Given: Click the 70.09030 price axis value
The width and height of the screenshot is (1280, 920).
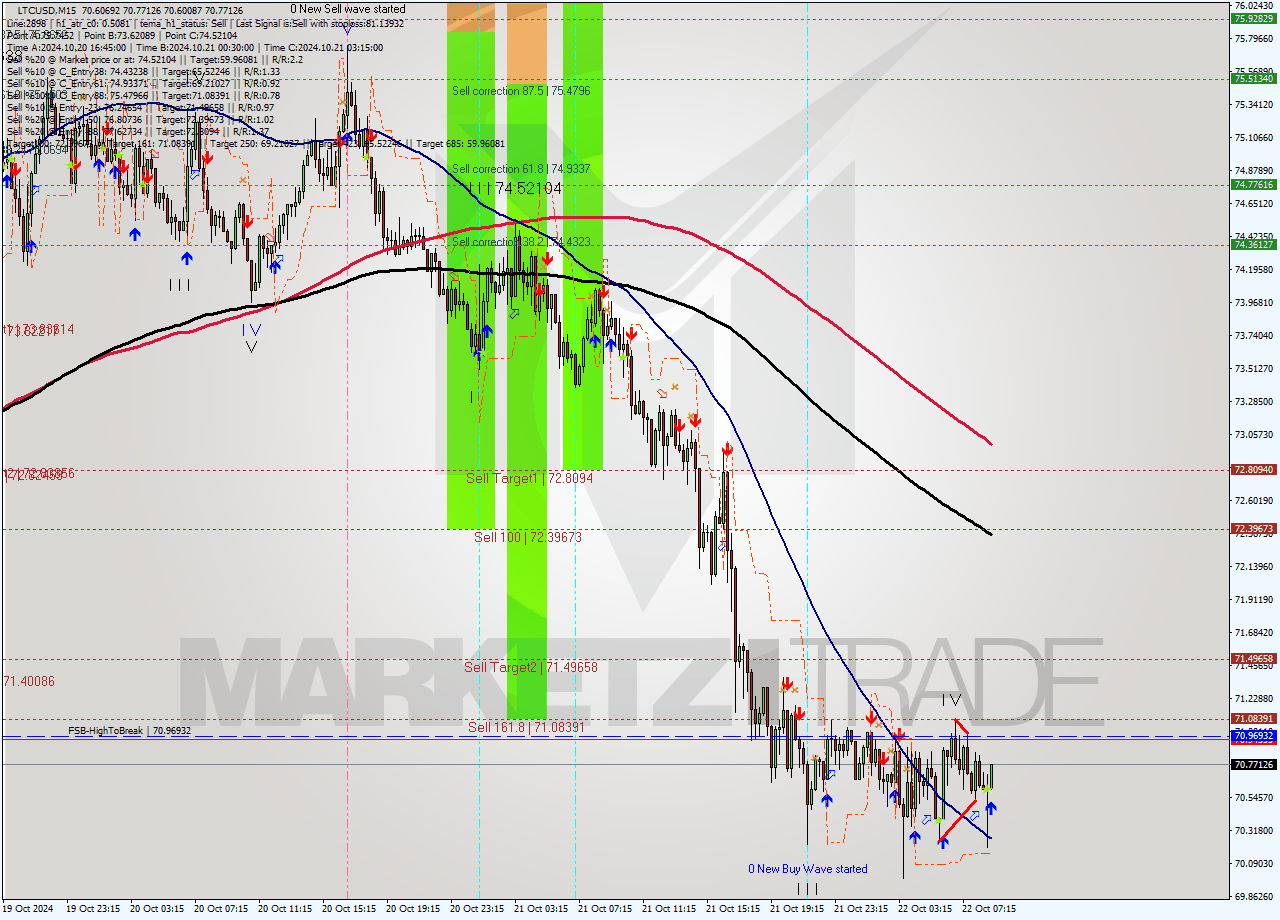Looking at the screenshot, I should click(x=1253, y=863).
